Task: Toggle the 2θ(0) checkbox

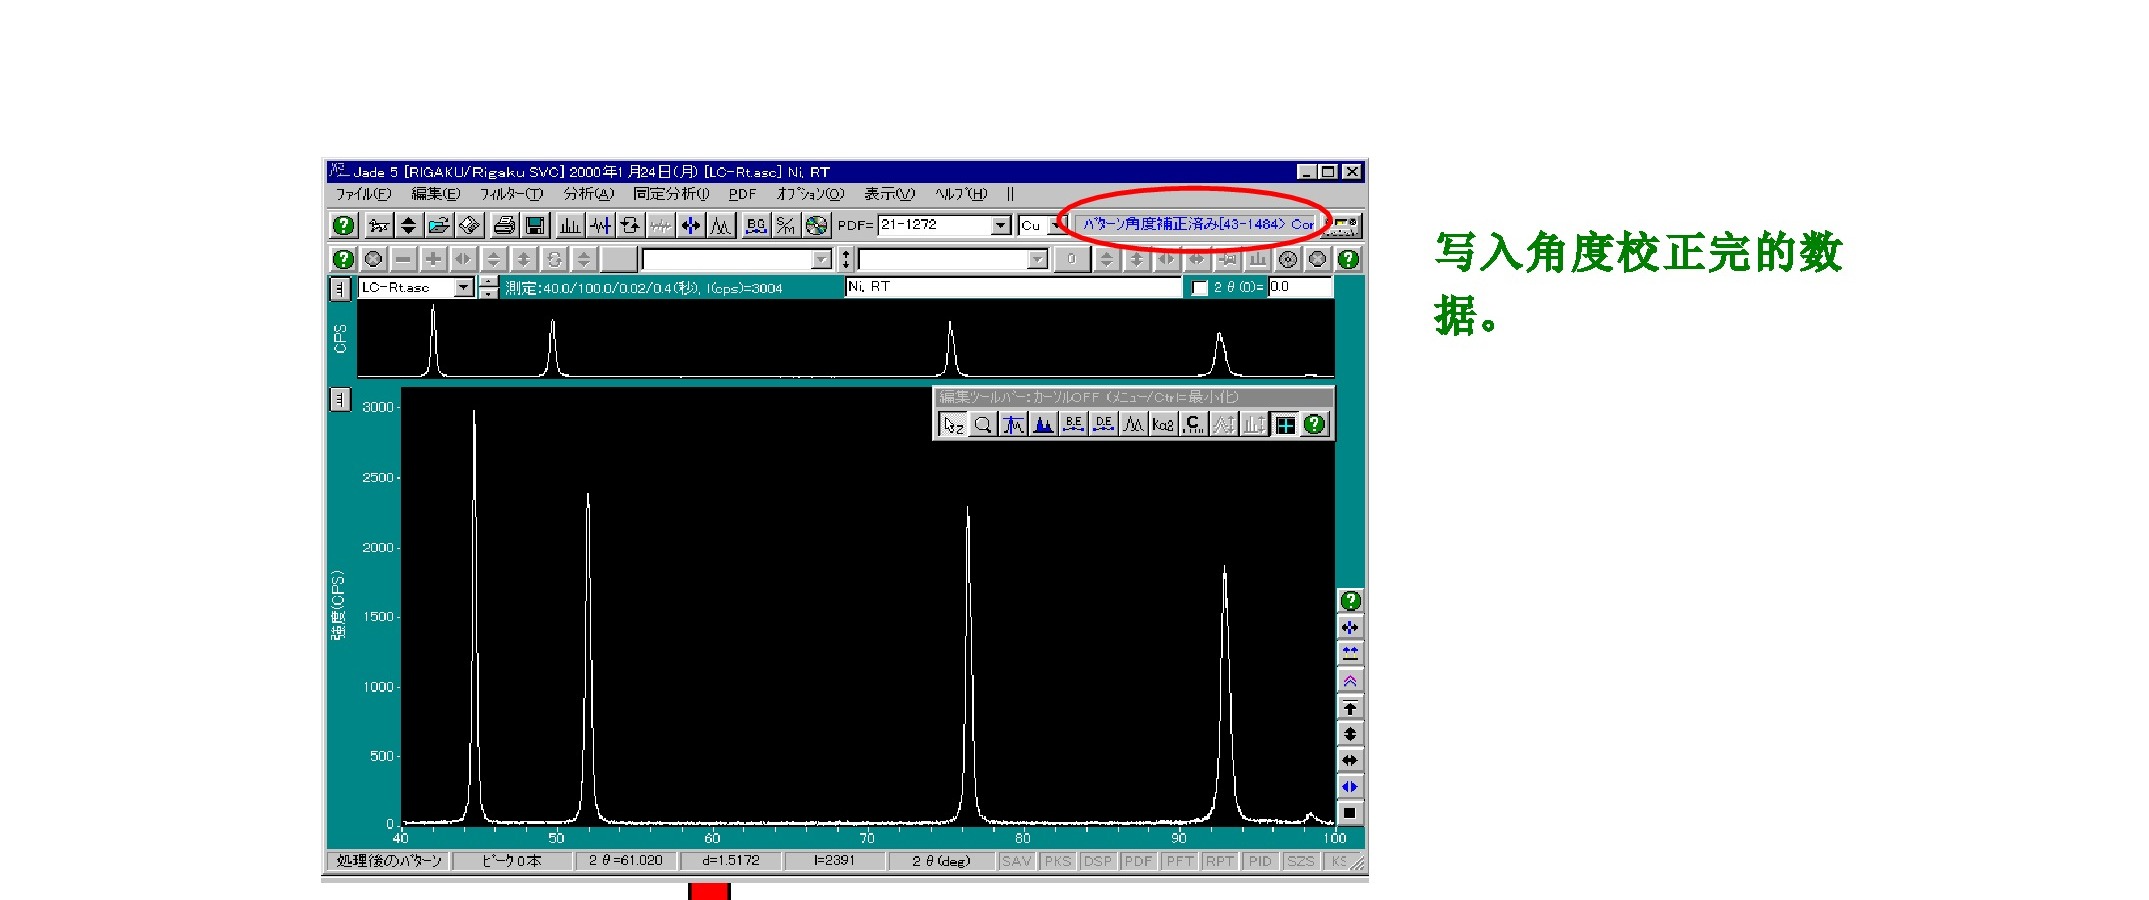Action: click(x=1200, y=288)
